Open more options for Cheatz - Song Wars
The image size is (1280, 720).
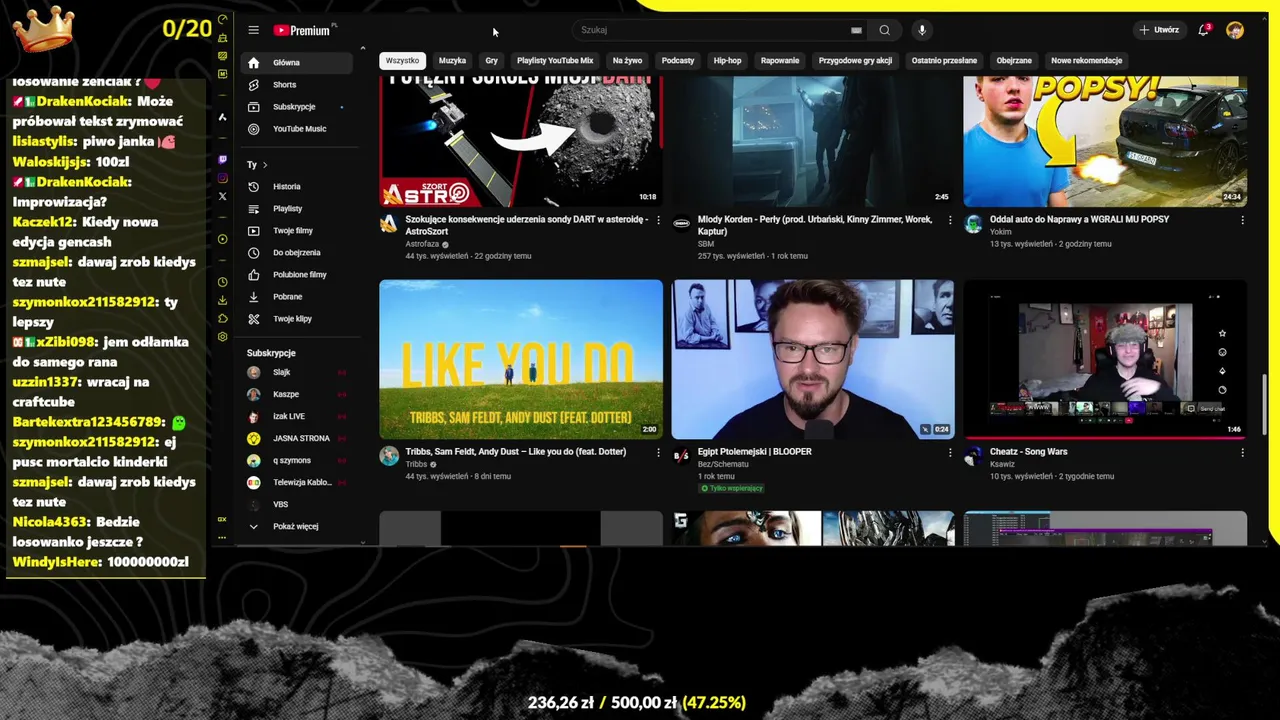[x=1242, y=452]
